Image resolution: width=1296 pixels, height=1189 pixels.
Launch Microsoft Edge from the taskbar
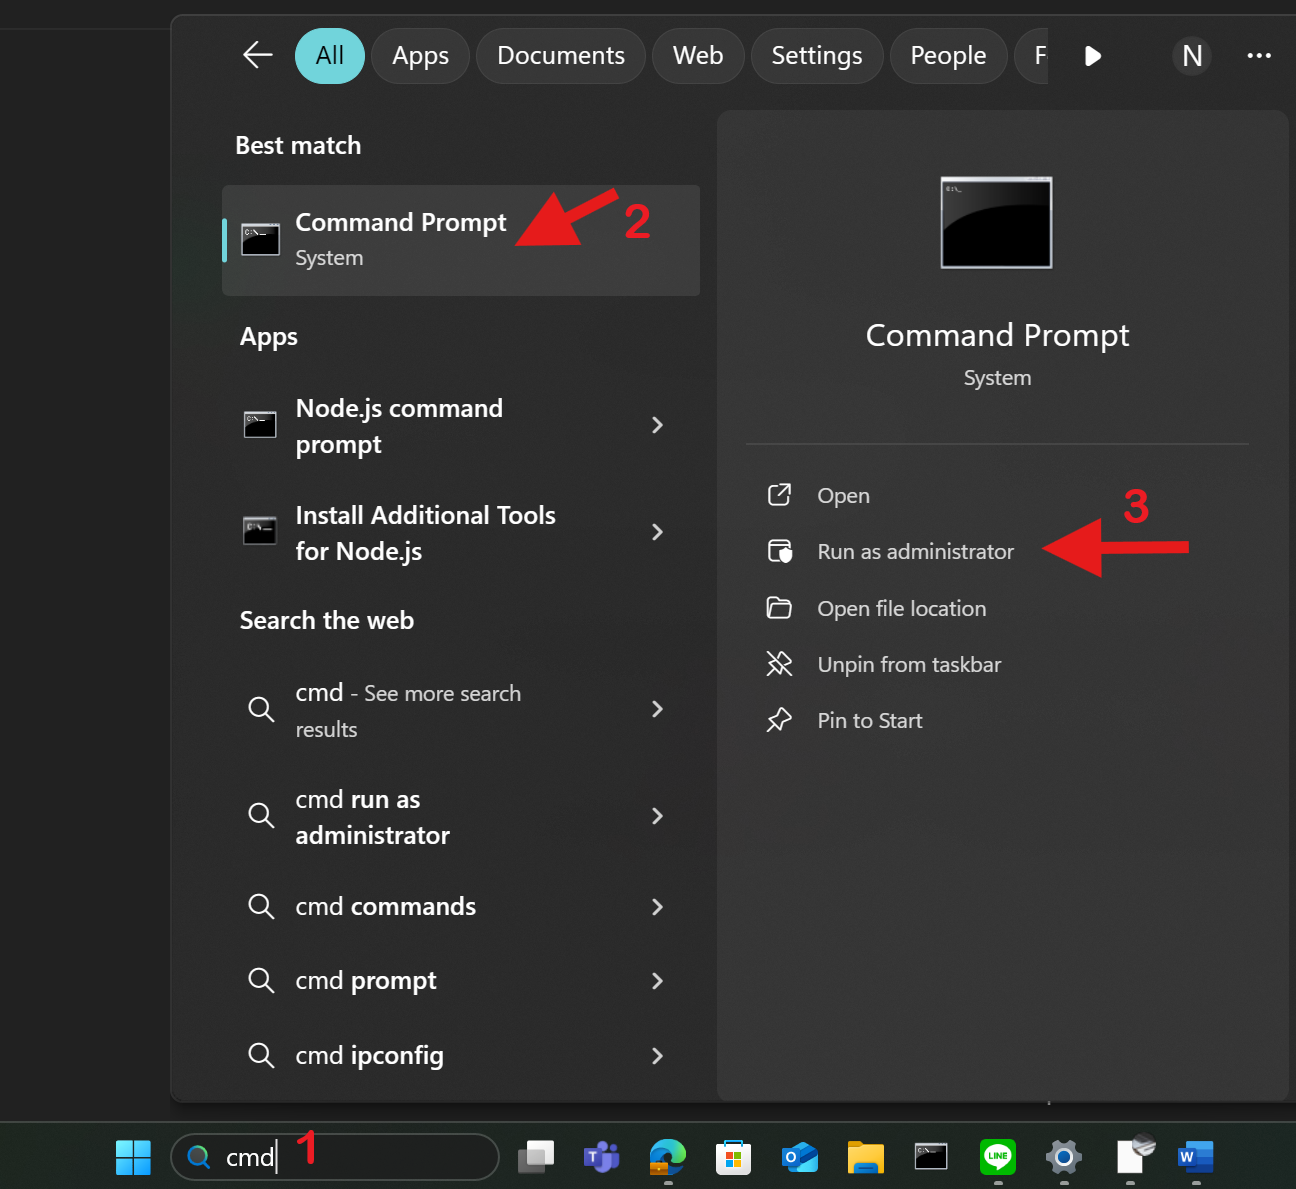point(667,1157)
